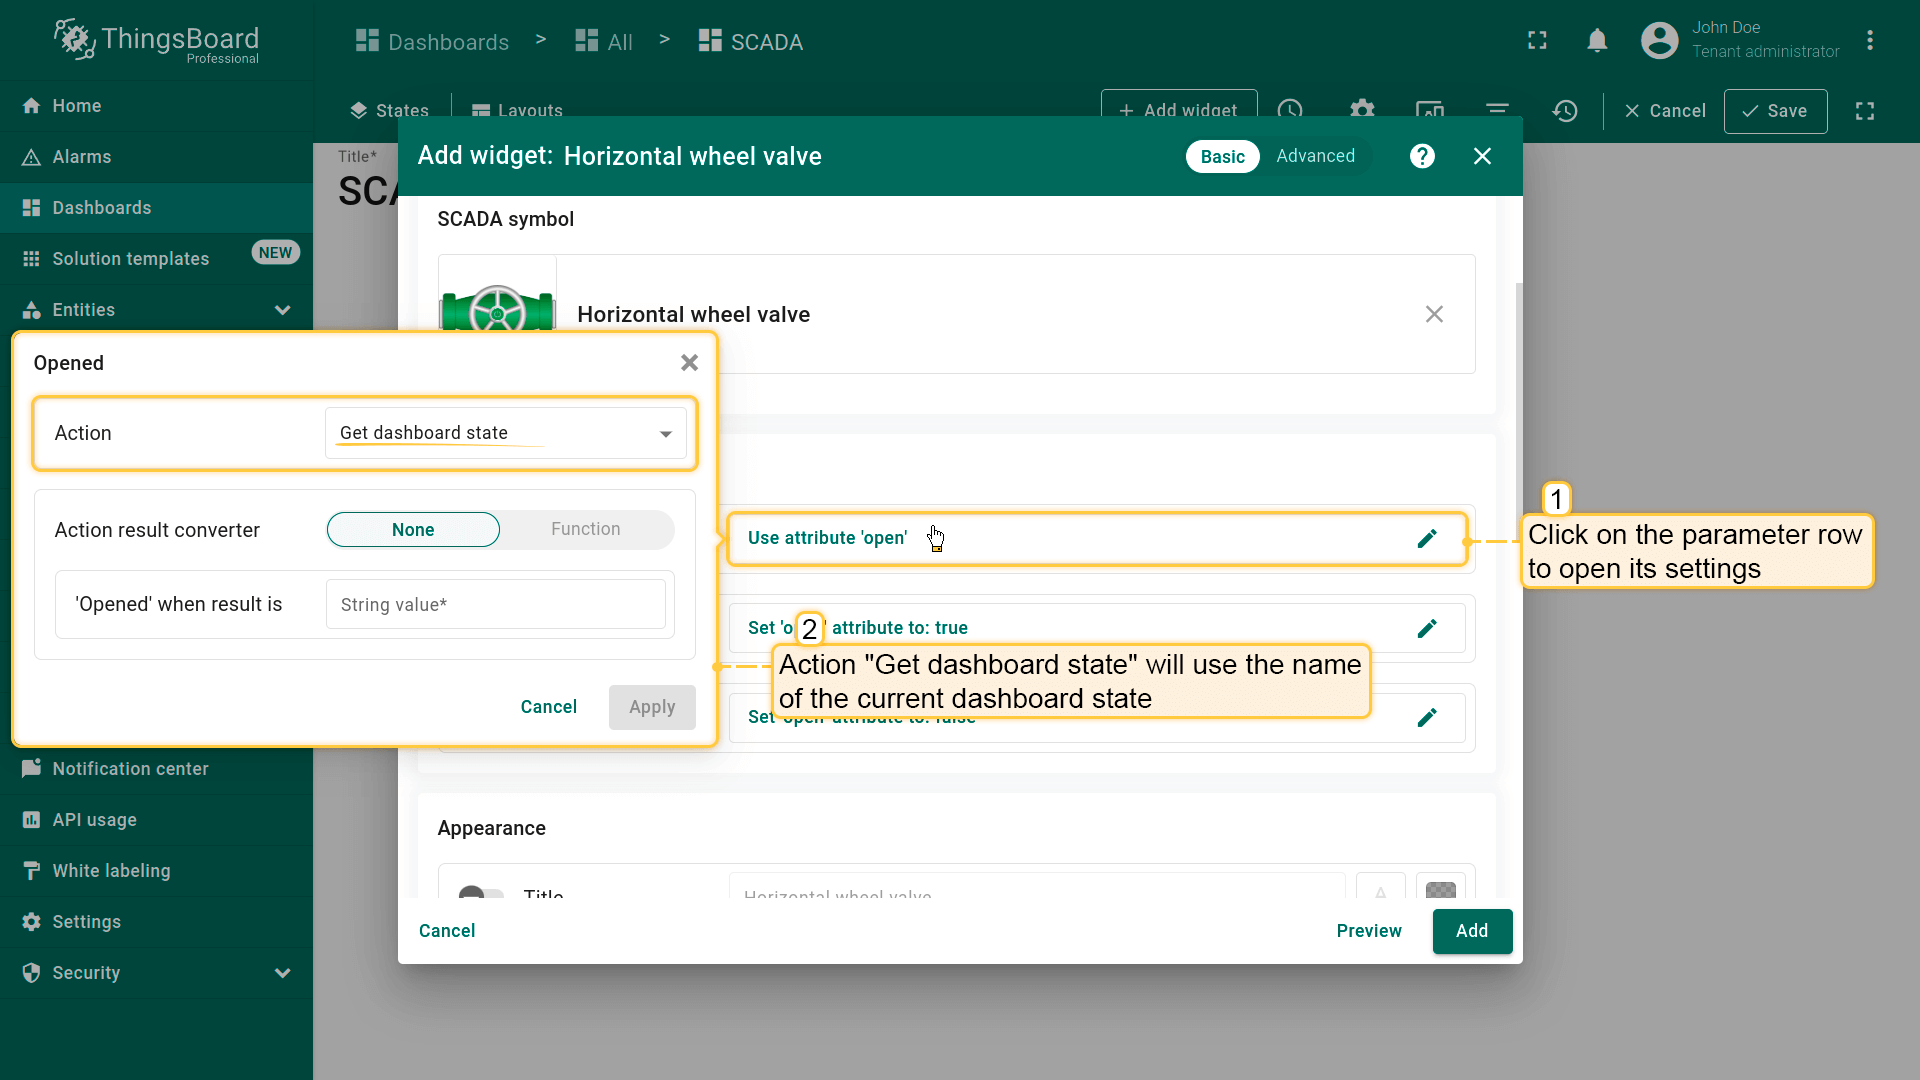
Task: Click Preview in the widget dialog
Action: pyautogui.click(x=1368, y=931)
